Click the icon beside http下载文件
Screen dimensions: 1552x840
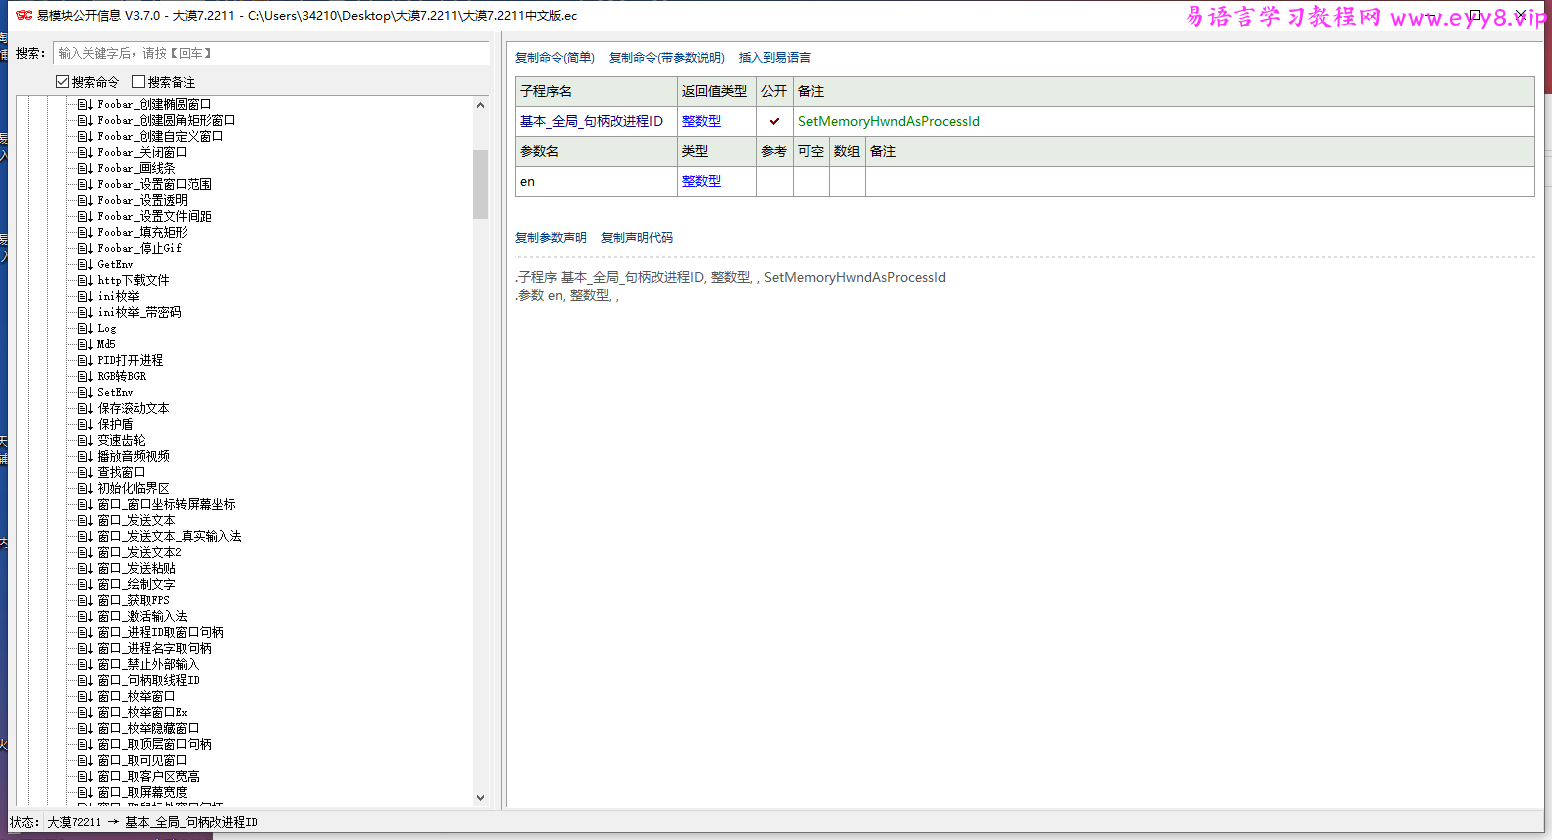click(x=85, y=280)
